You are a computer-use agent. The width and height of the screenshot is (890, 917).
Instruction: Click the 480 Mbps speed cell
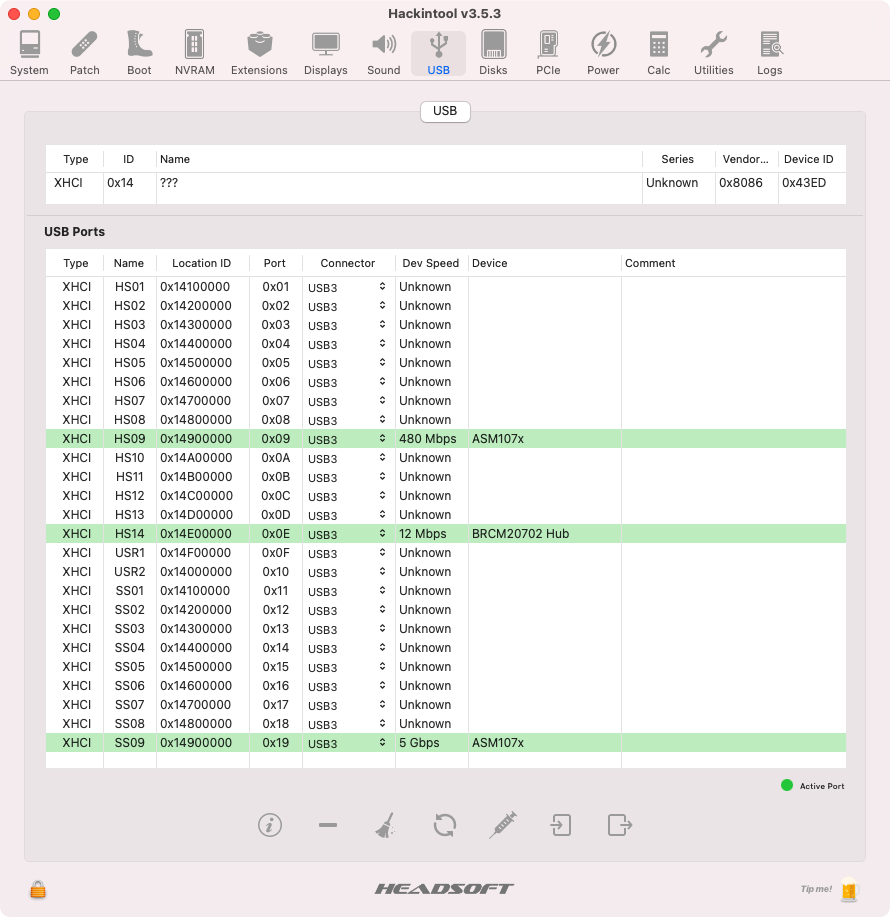pyautogui.click(x=427, y=439)
